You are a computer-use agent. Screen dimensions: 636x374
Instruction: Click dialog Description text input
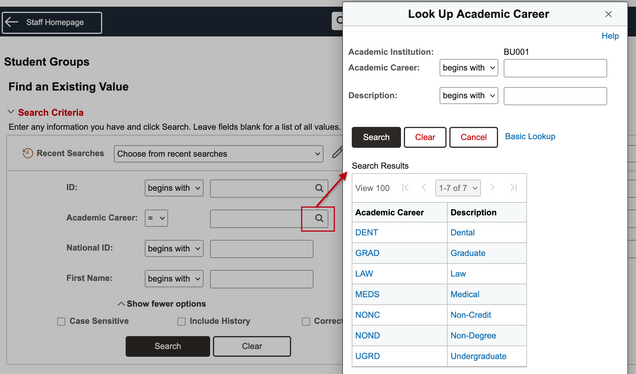pyautogui.click(x=555, y=96)
